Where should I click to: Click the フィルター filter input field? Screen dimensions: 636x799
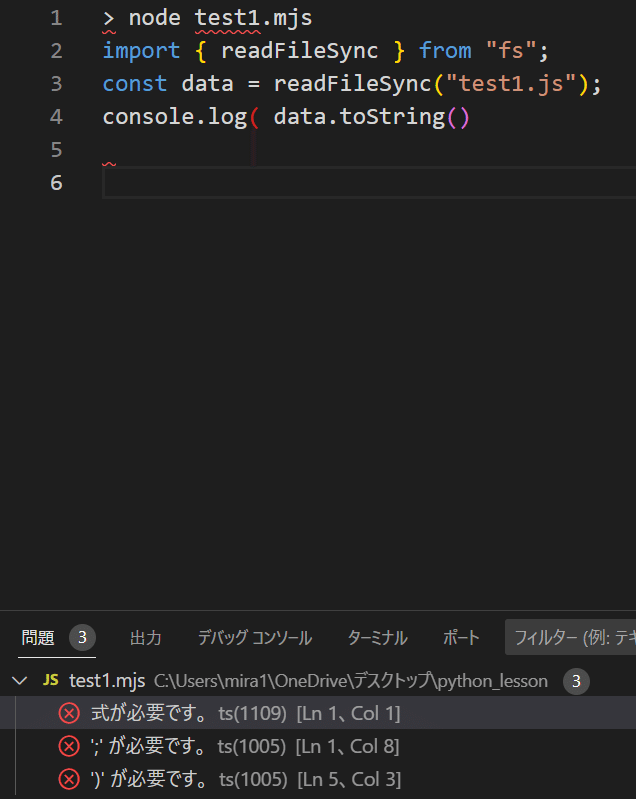(x=571, y=637)
